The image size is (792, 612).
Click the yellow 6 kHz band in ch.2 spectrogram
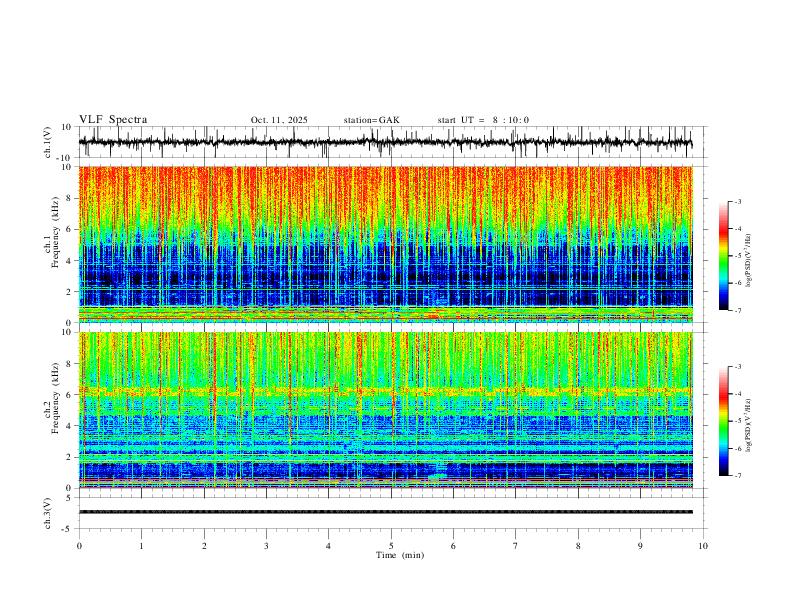click(x=386, y=391)
